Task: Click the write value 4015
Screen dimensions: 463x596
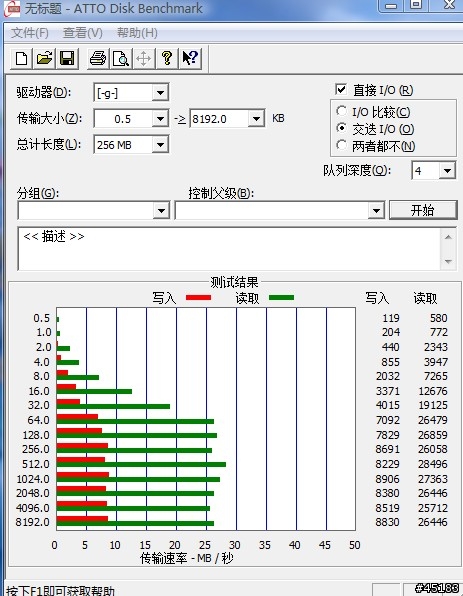Action: [x=387, y=405]
